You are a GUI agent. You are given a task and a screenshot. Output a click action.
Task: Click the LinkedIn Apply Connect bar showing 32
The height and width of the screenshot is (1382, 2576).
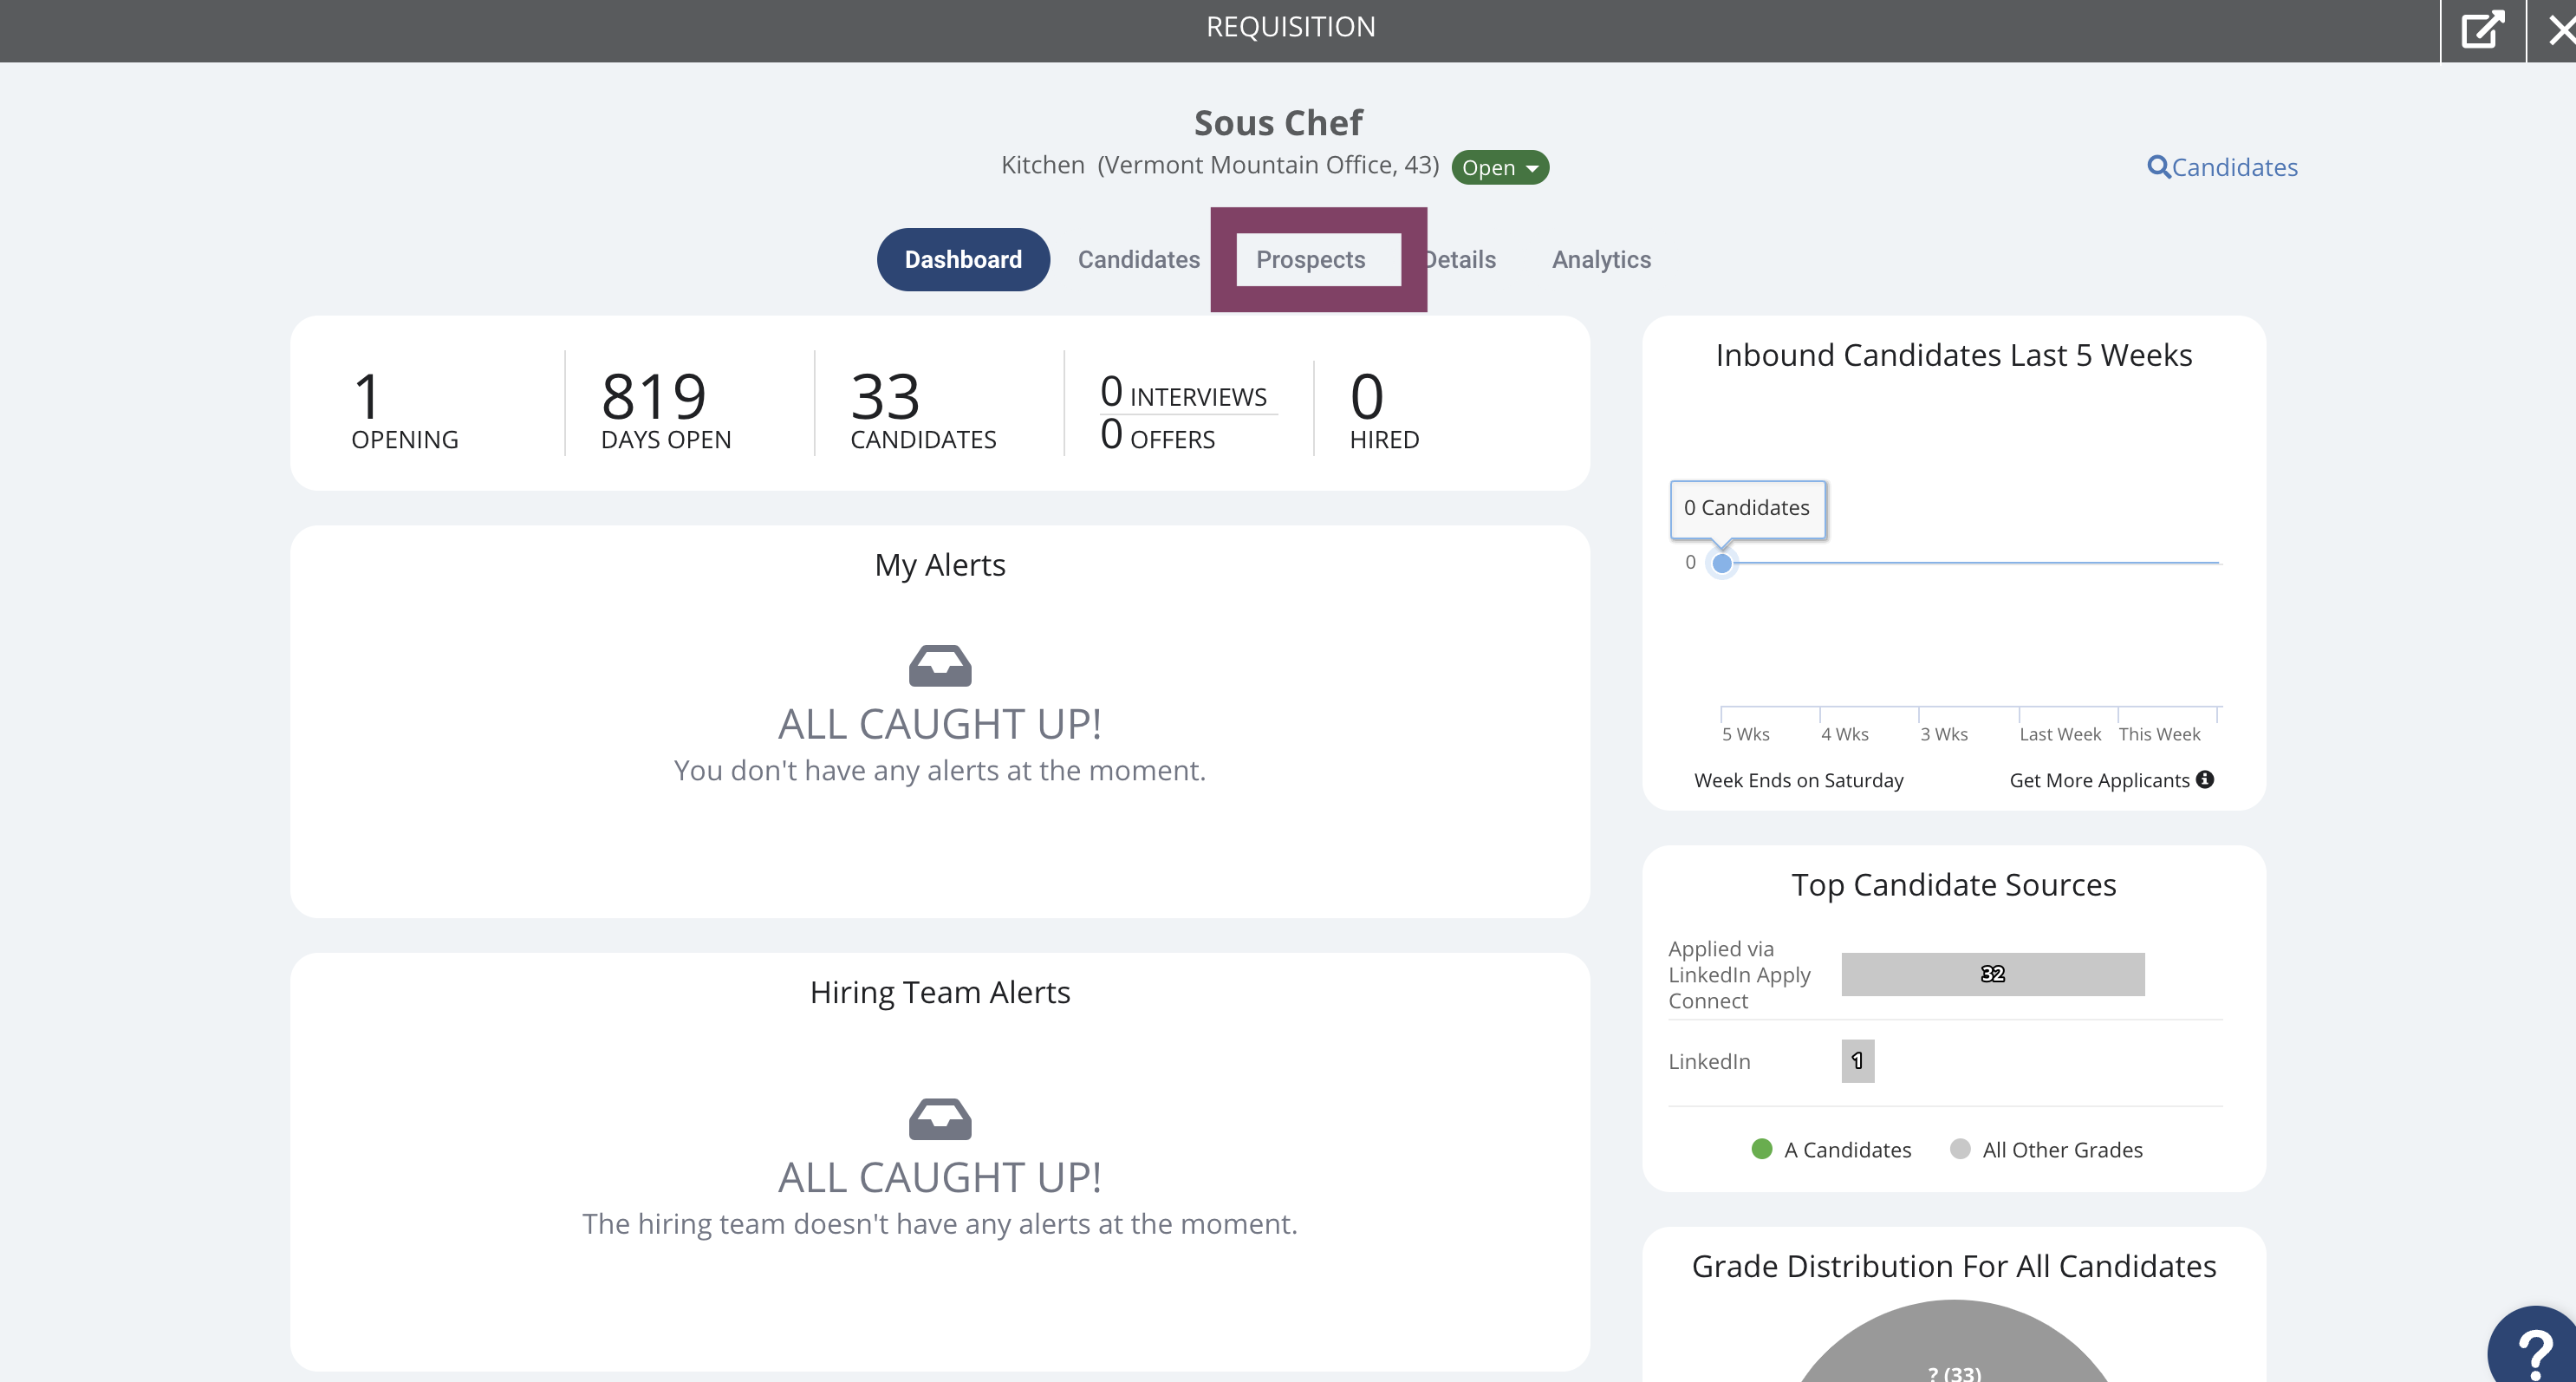(1992, 974)
